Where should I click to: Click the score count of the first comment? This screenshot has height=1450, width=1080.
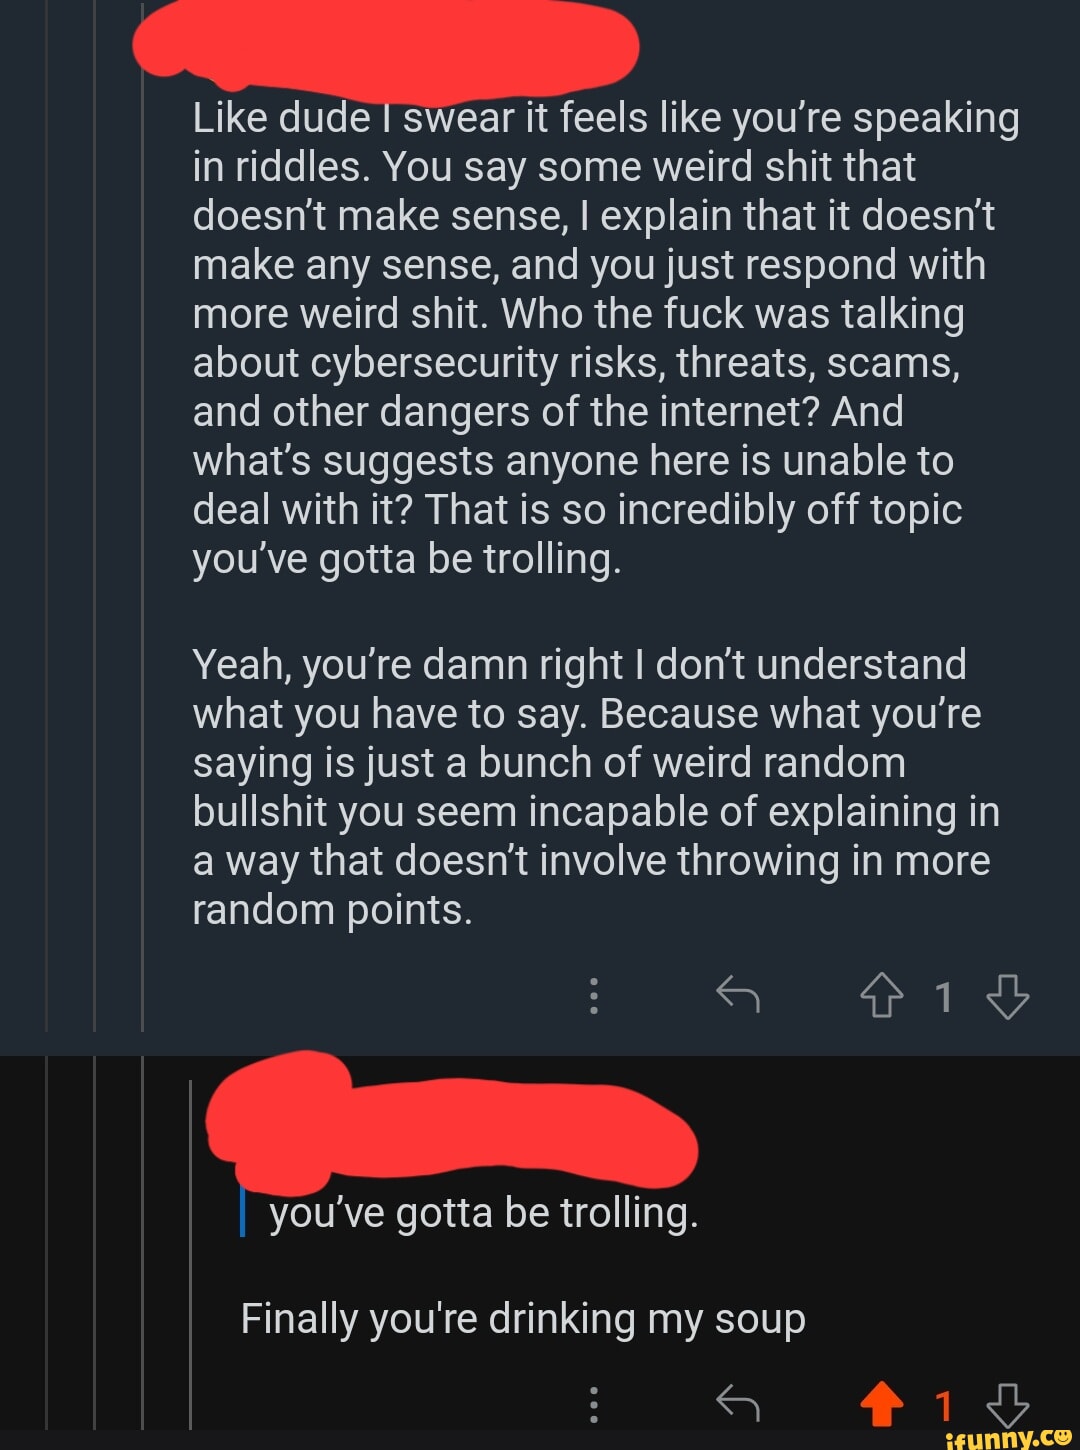pyautogui.click(x=943, y=997)
